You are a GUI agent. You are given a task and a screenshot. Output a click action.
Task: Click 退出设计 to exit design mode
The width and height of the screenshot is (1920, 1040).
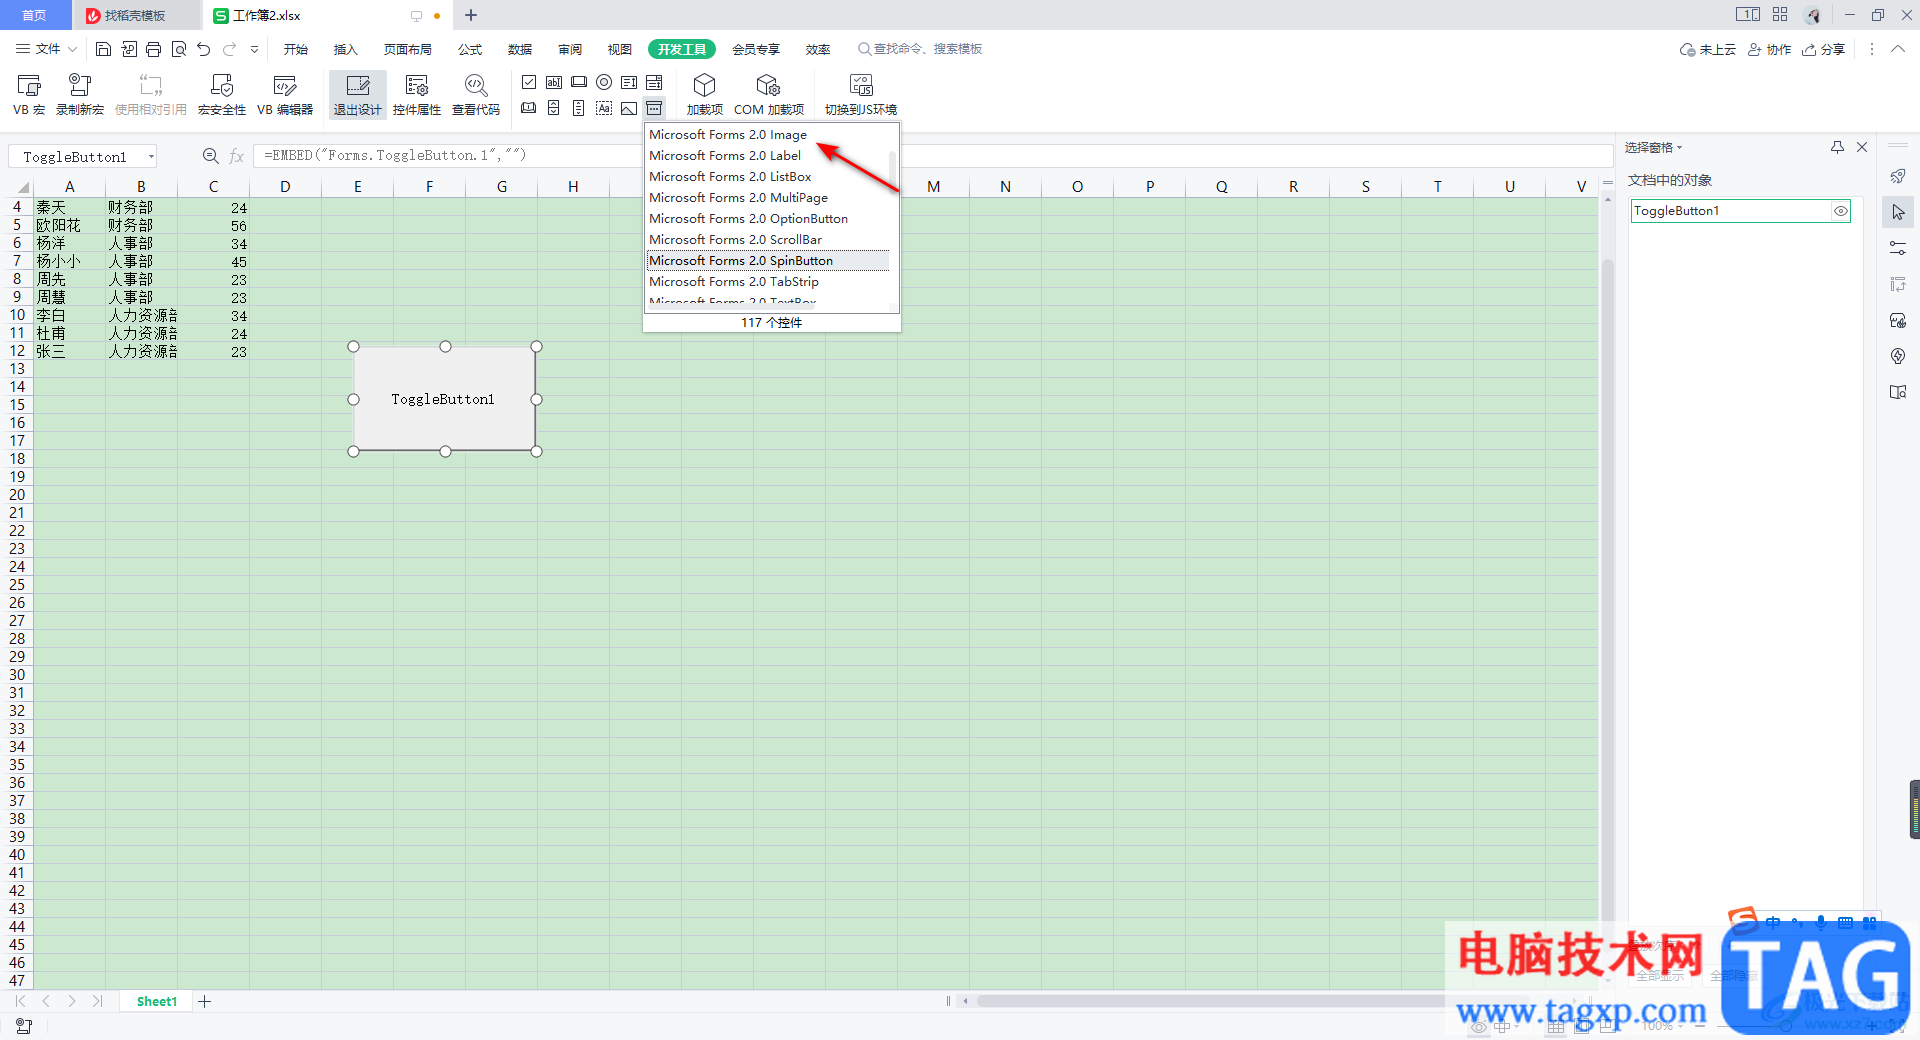point(358,95)
